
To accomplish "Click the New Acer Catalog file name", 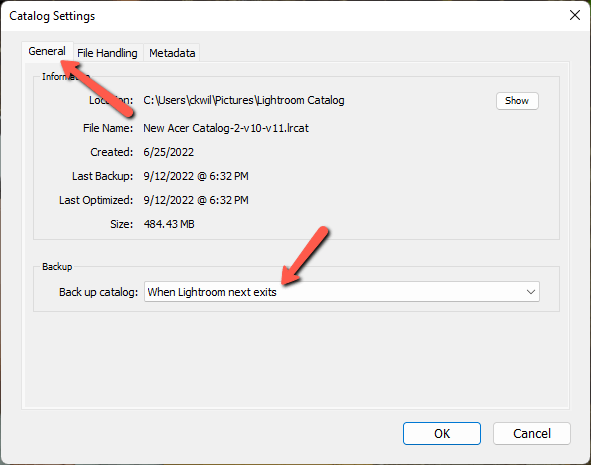I will click(x=226, y=128).
